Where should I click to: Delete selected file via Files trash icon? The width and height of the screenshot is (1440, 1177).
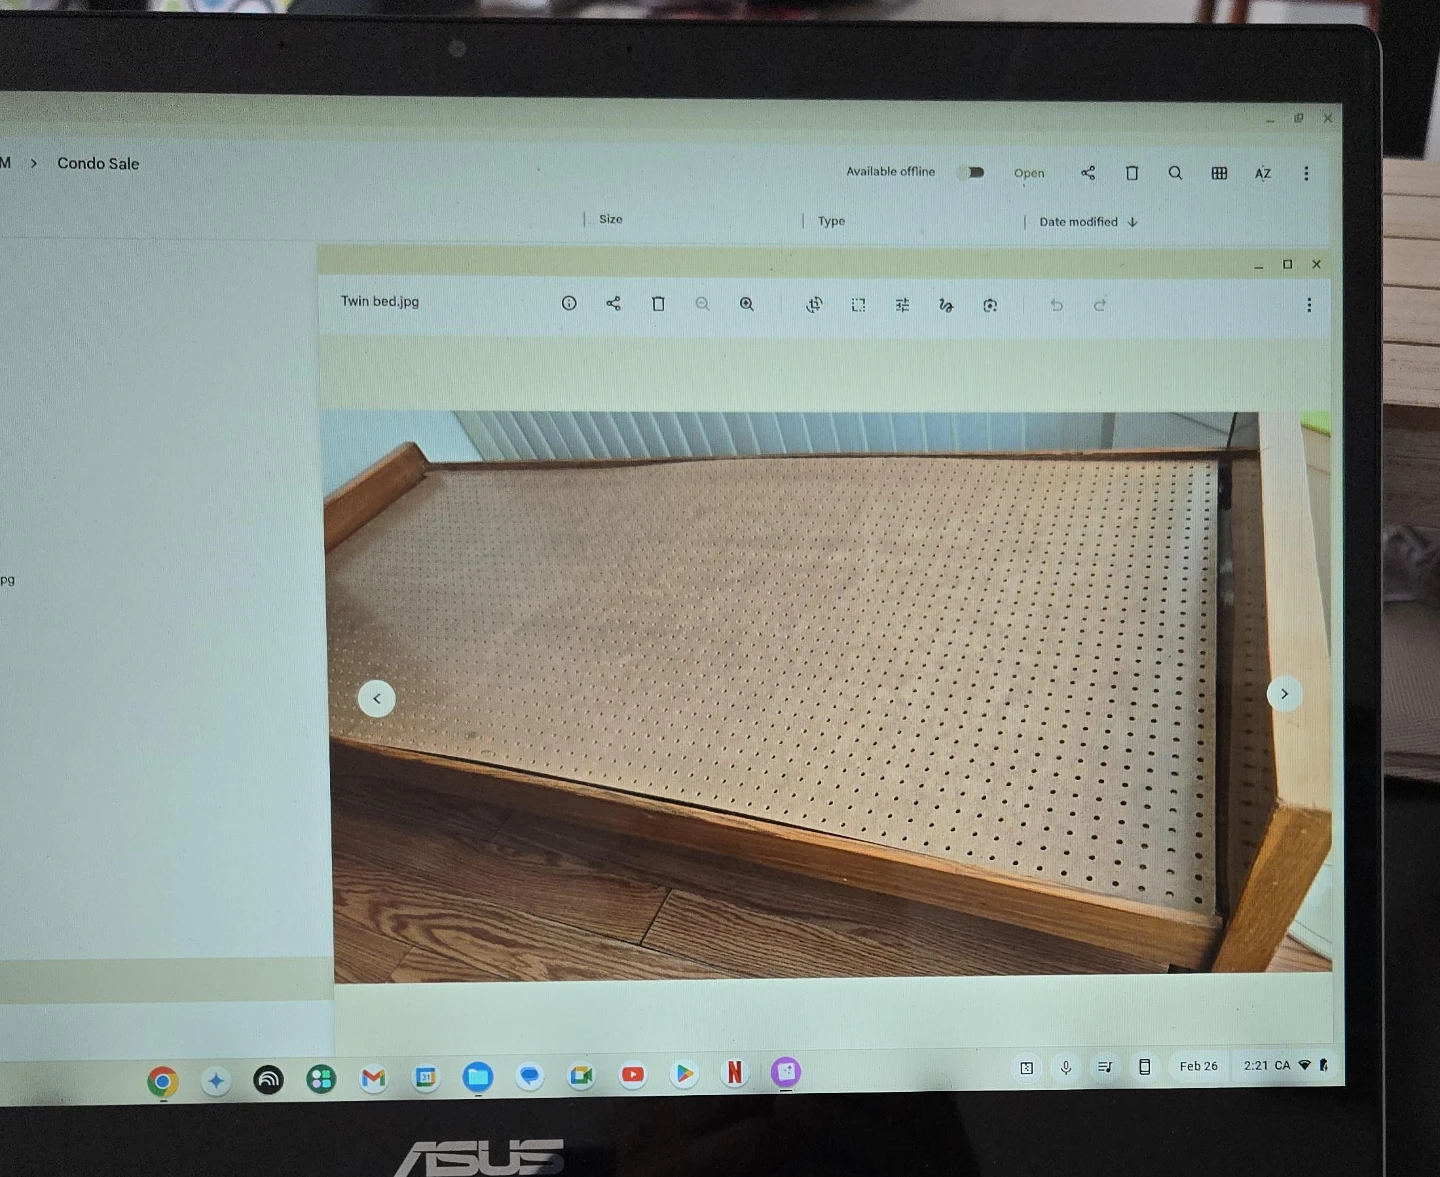pos(1132,173)
